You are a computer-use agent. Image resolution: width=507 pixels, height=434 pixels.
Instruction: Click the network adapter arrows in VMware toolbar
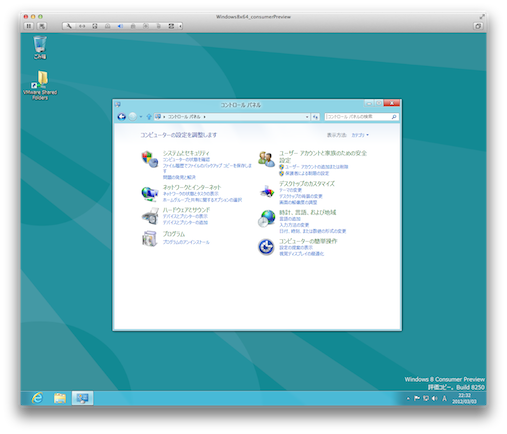(82, 26)
